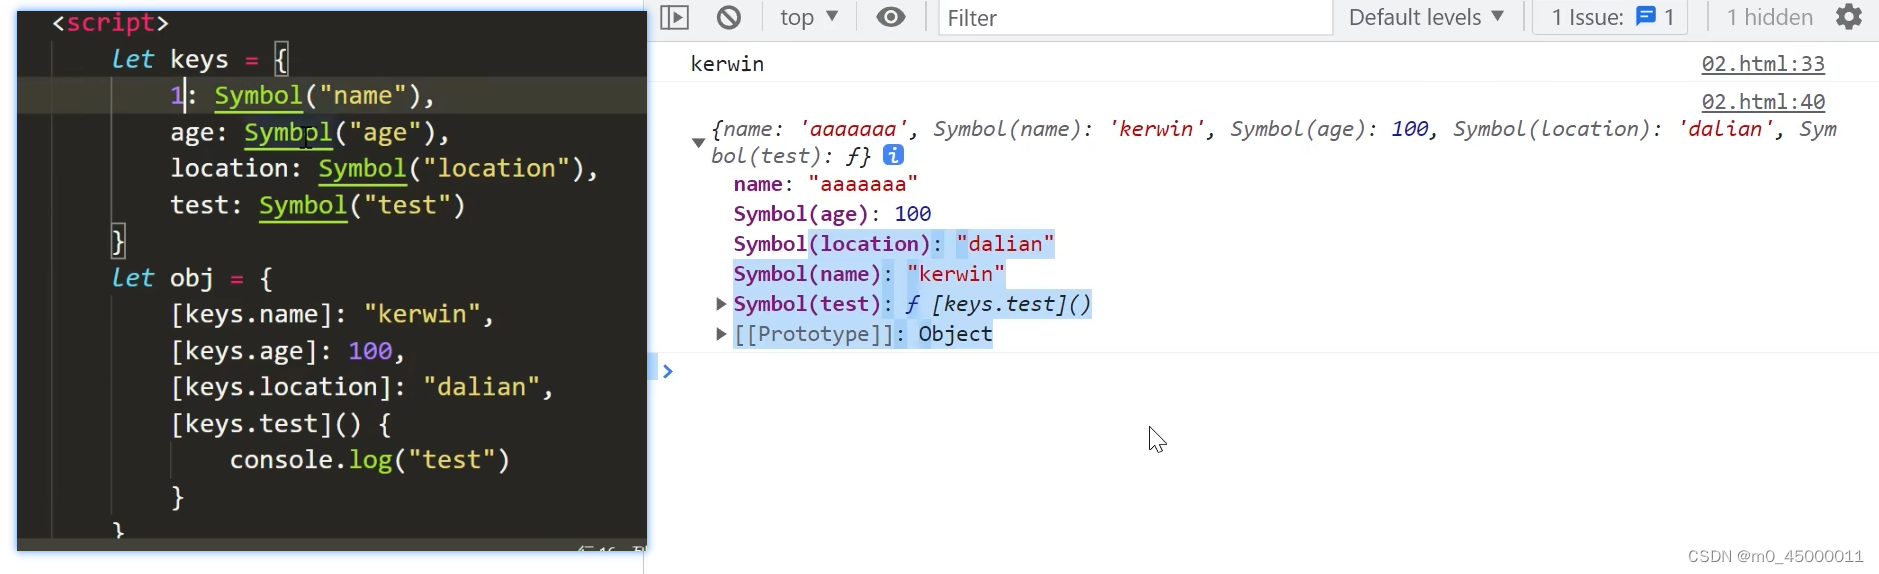Open live expression with the eye icon
1879x574 pixels.
pyautogui.click(x=890, y=17)
